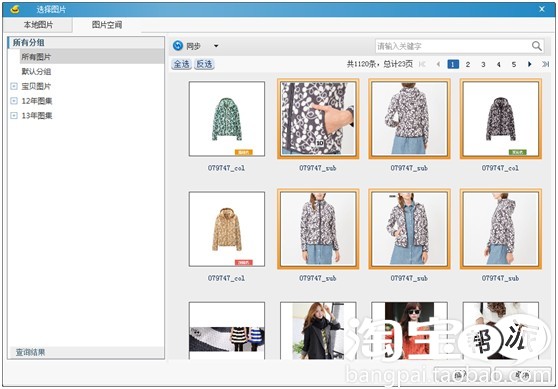Select 默认分组 in the group tree
This screenshot has height=389, width=558.
(x=36, y=72)
